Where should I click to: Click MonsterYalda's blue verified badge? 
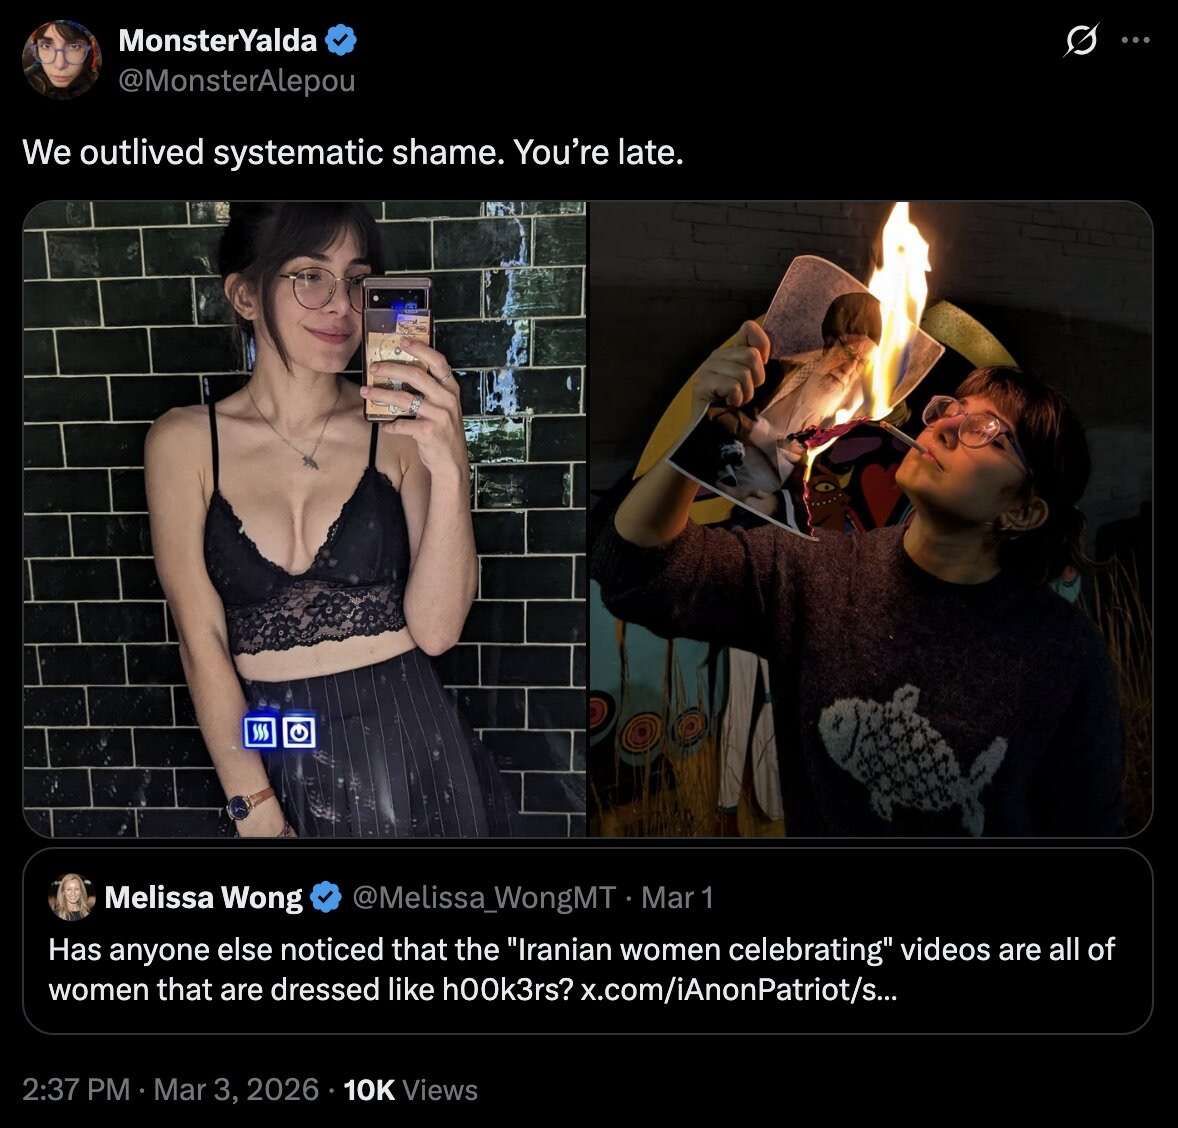(x=341, y=40)
